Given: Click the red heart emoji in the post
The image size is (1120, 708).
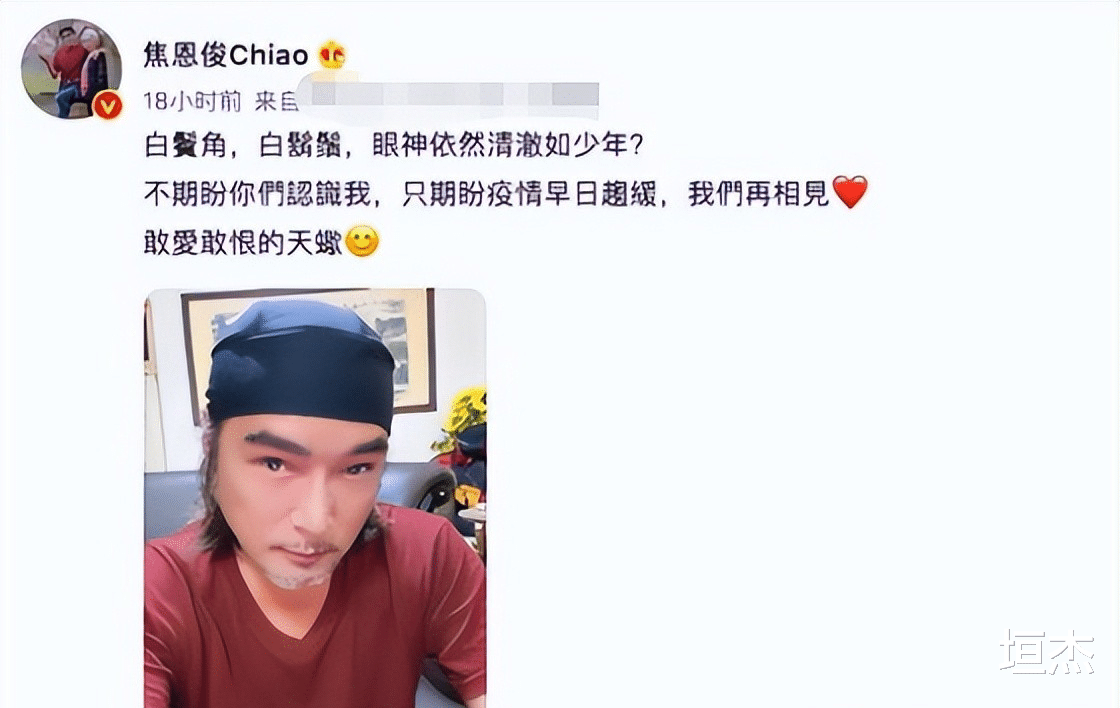Looking at the screenshot, I should [850, 192].
